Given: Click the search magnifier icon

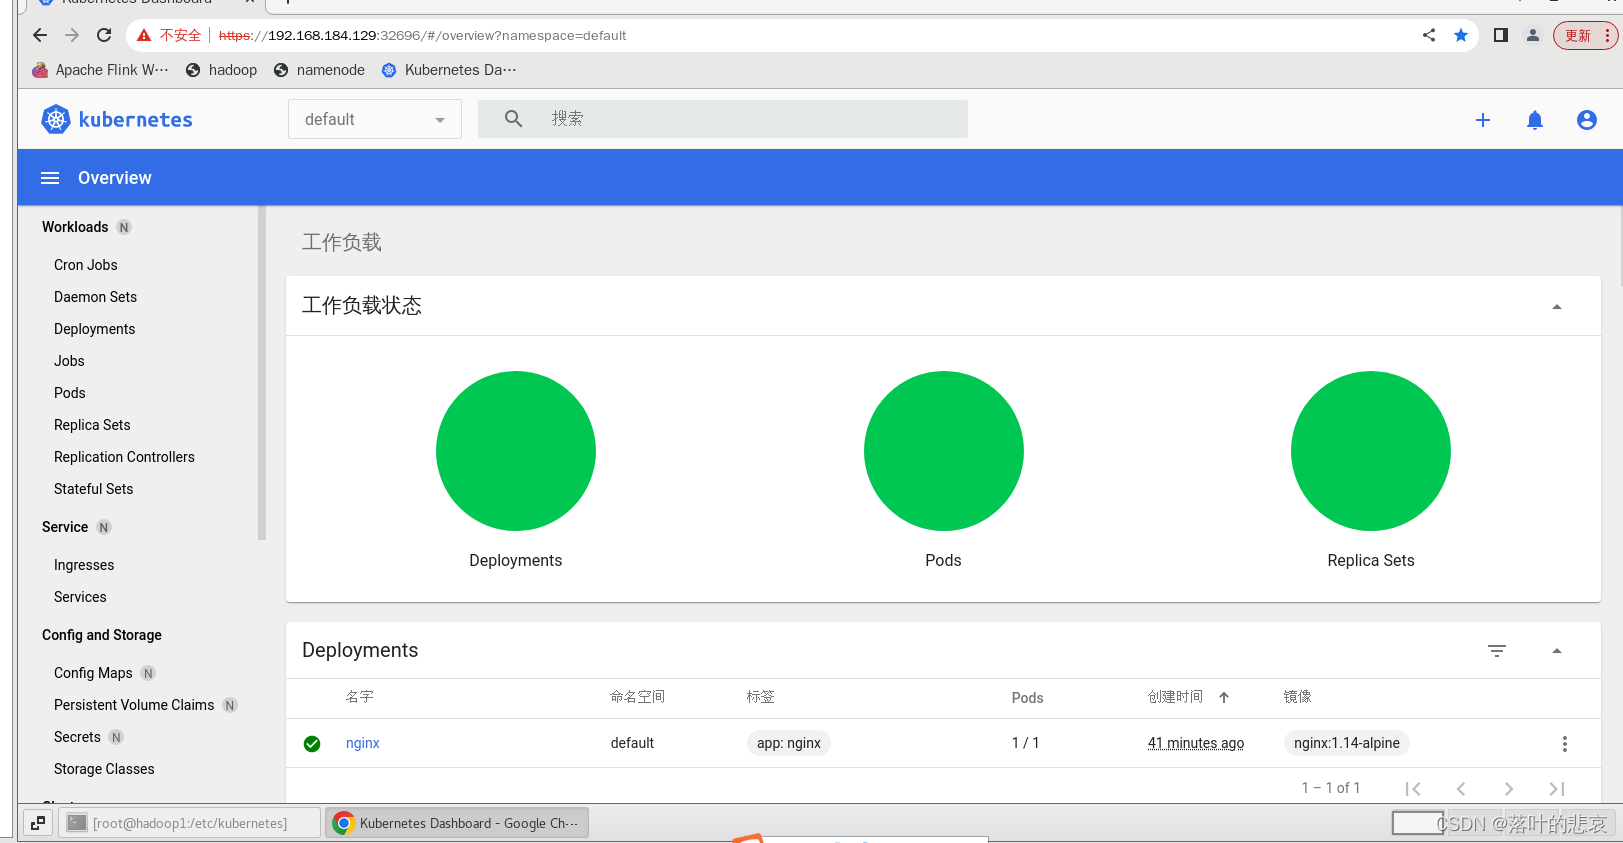Looking at the screenshot, I should coord(513,119).
